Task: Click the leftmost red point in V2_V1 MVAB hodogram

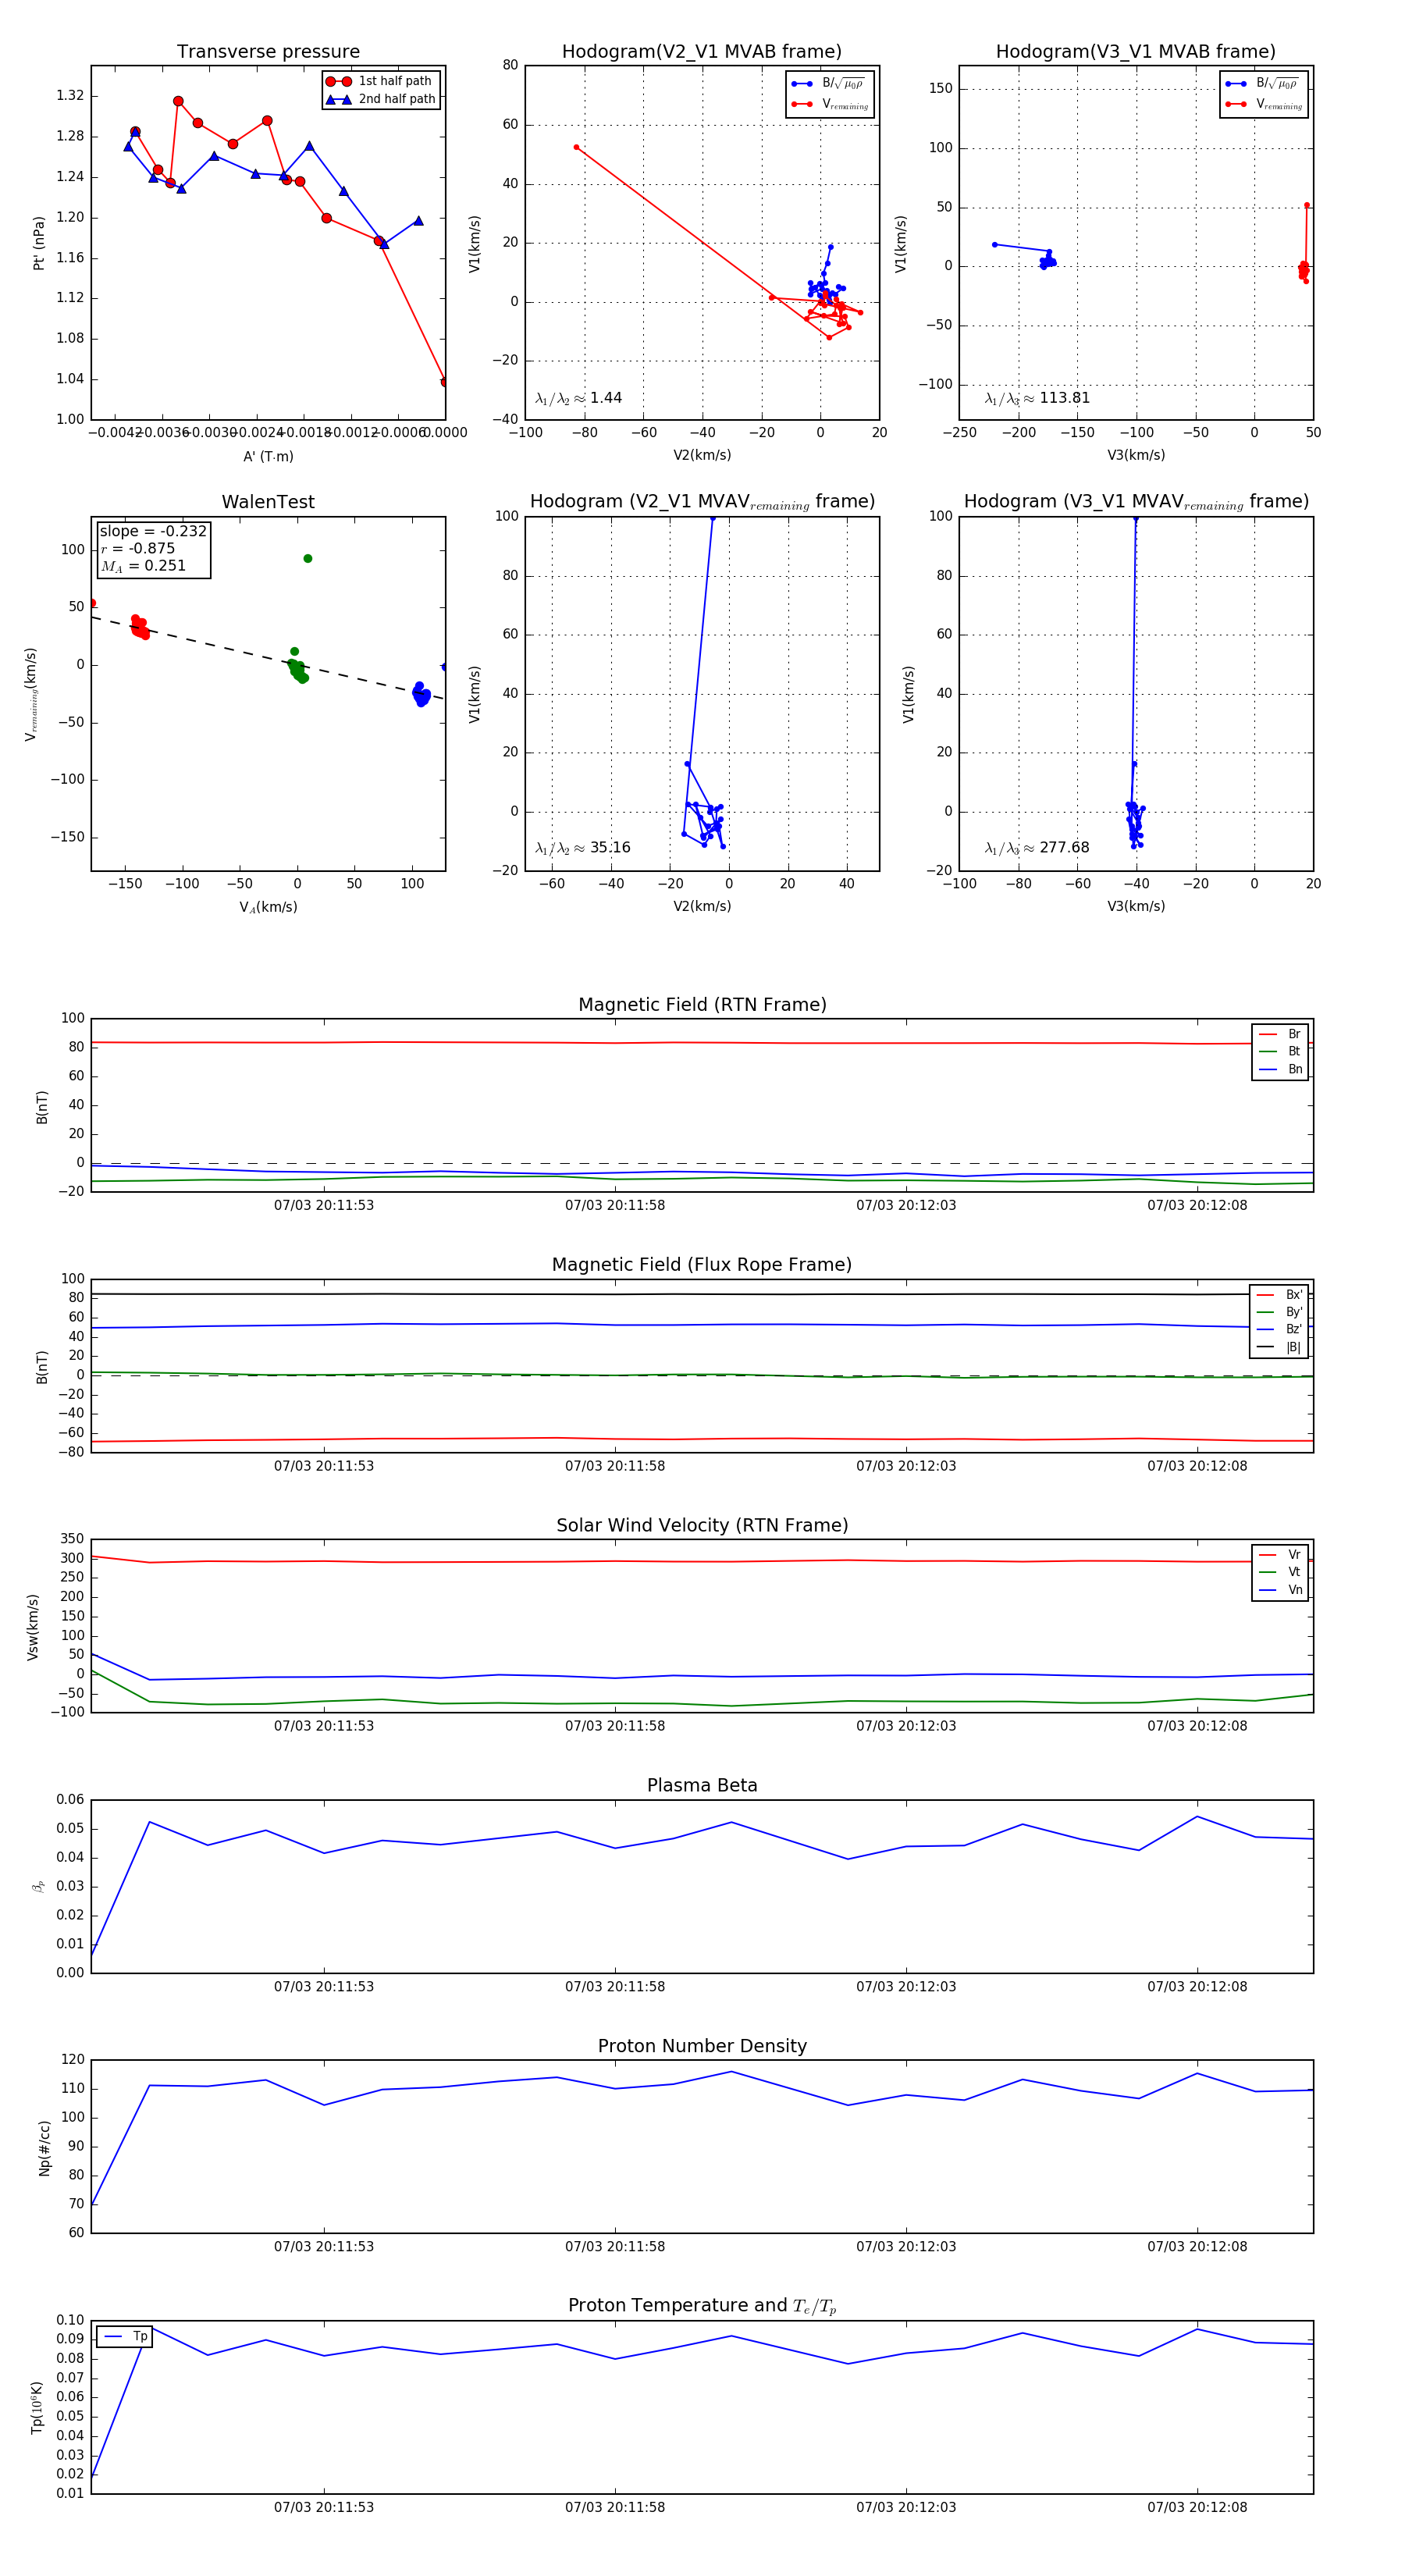Action: 576,147
